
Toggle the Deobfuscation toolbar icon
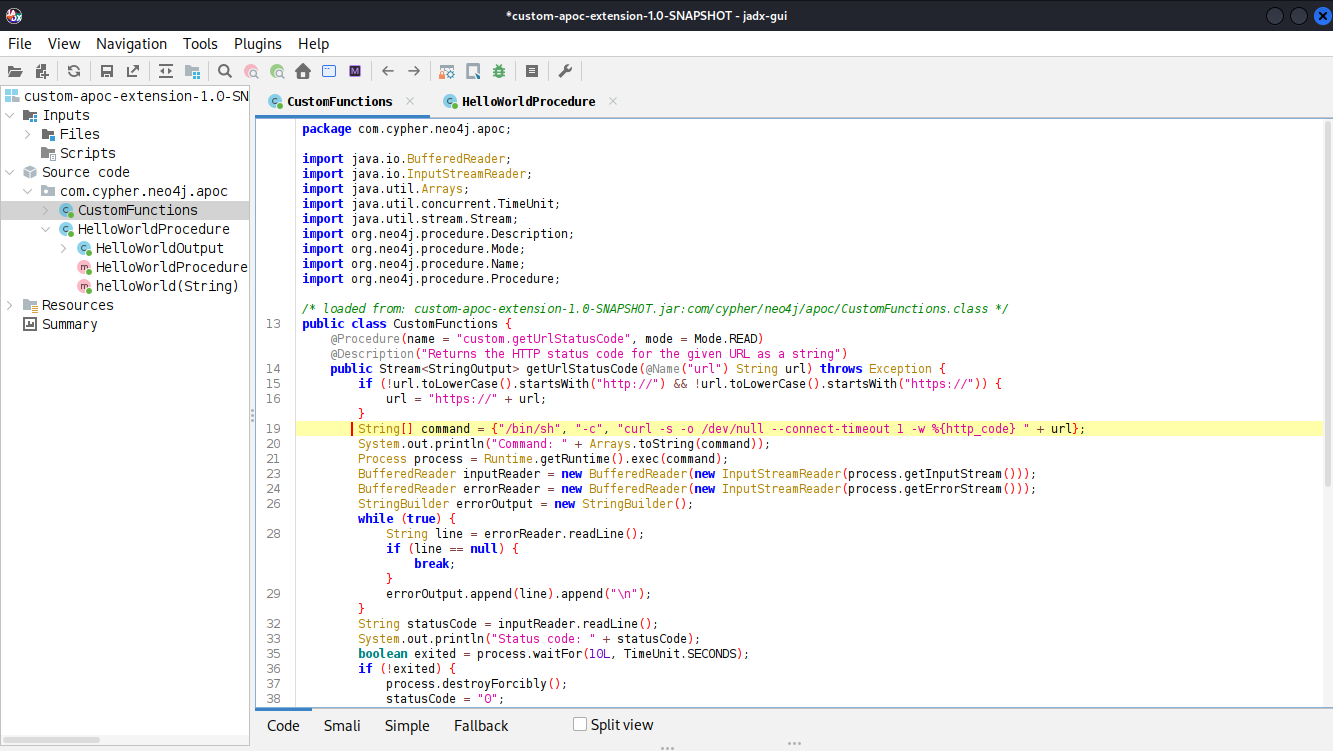(447, 71)
